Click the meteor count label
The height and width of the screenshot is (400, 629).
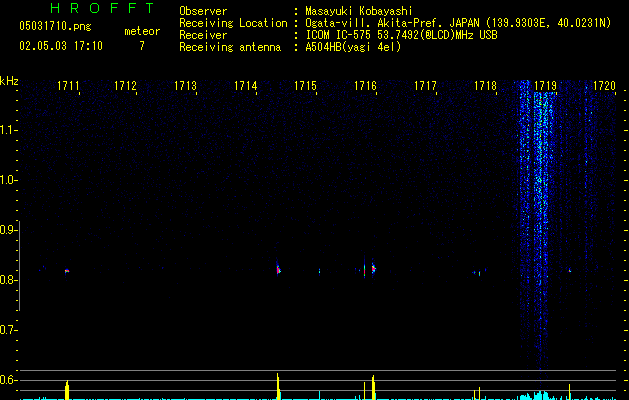142,31
